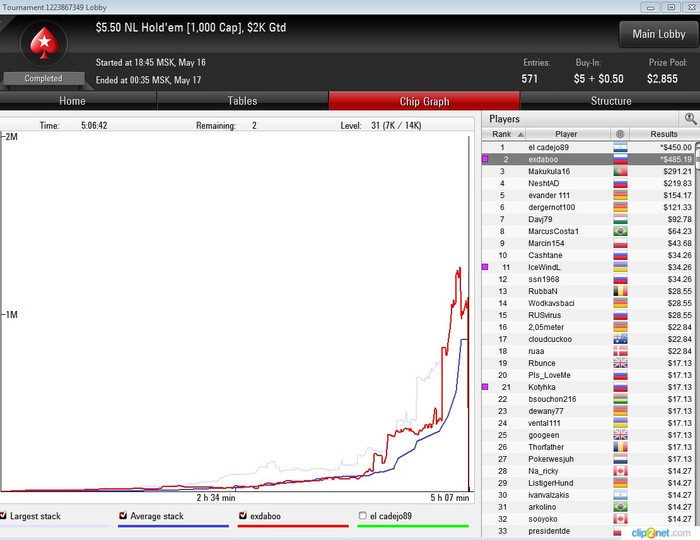Click the Canada flag beside sooyoko
The height and width of the screenshot is (540, 700).
(x=621, y=519)
